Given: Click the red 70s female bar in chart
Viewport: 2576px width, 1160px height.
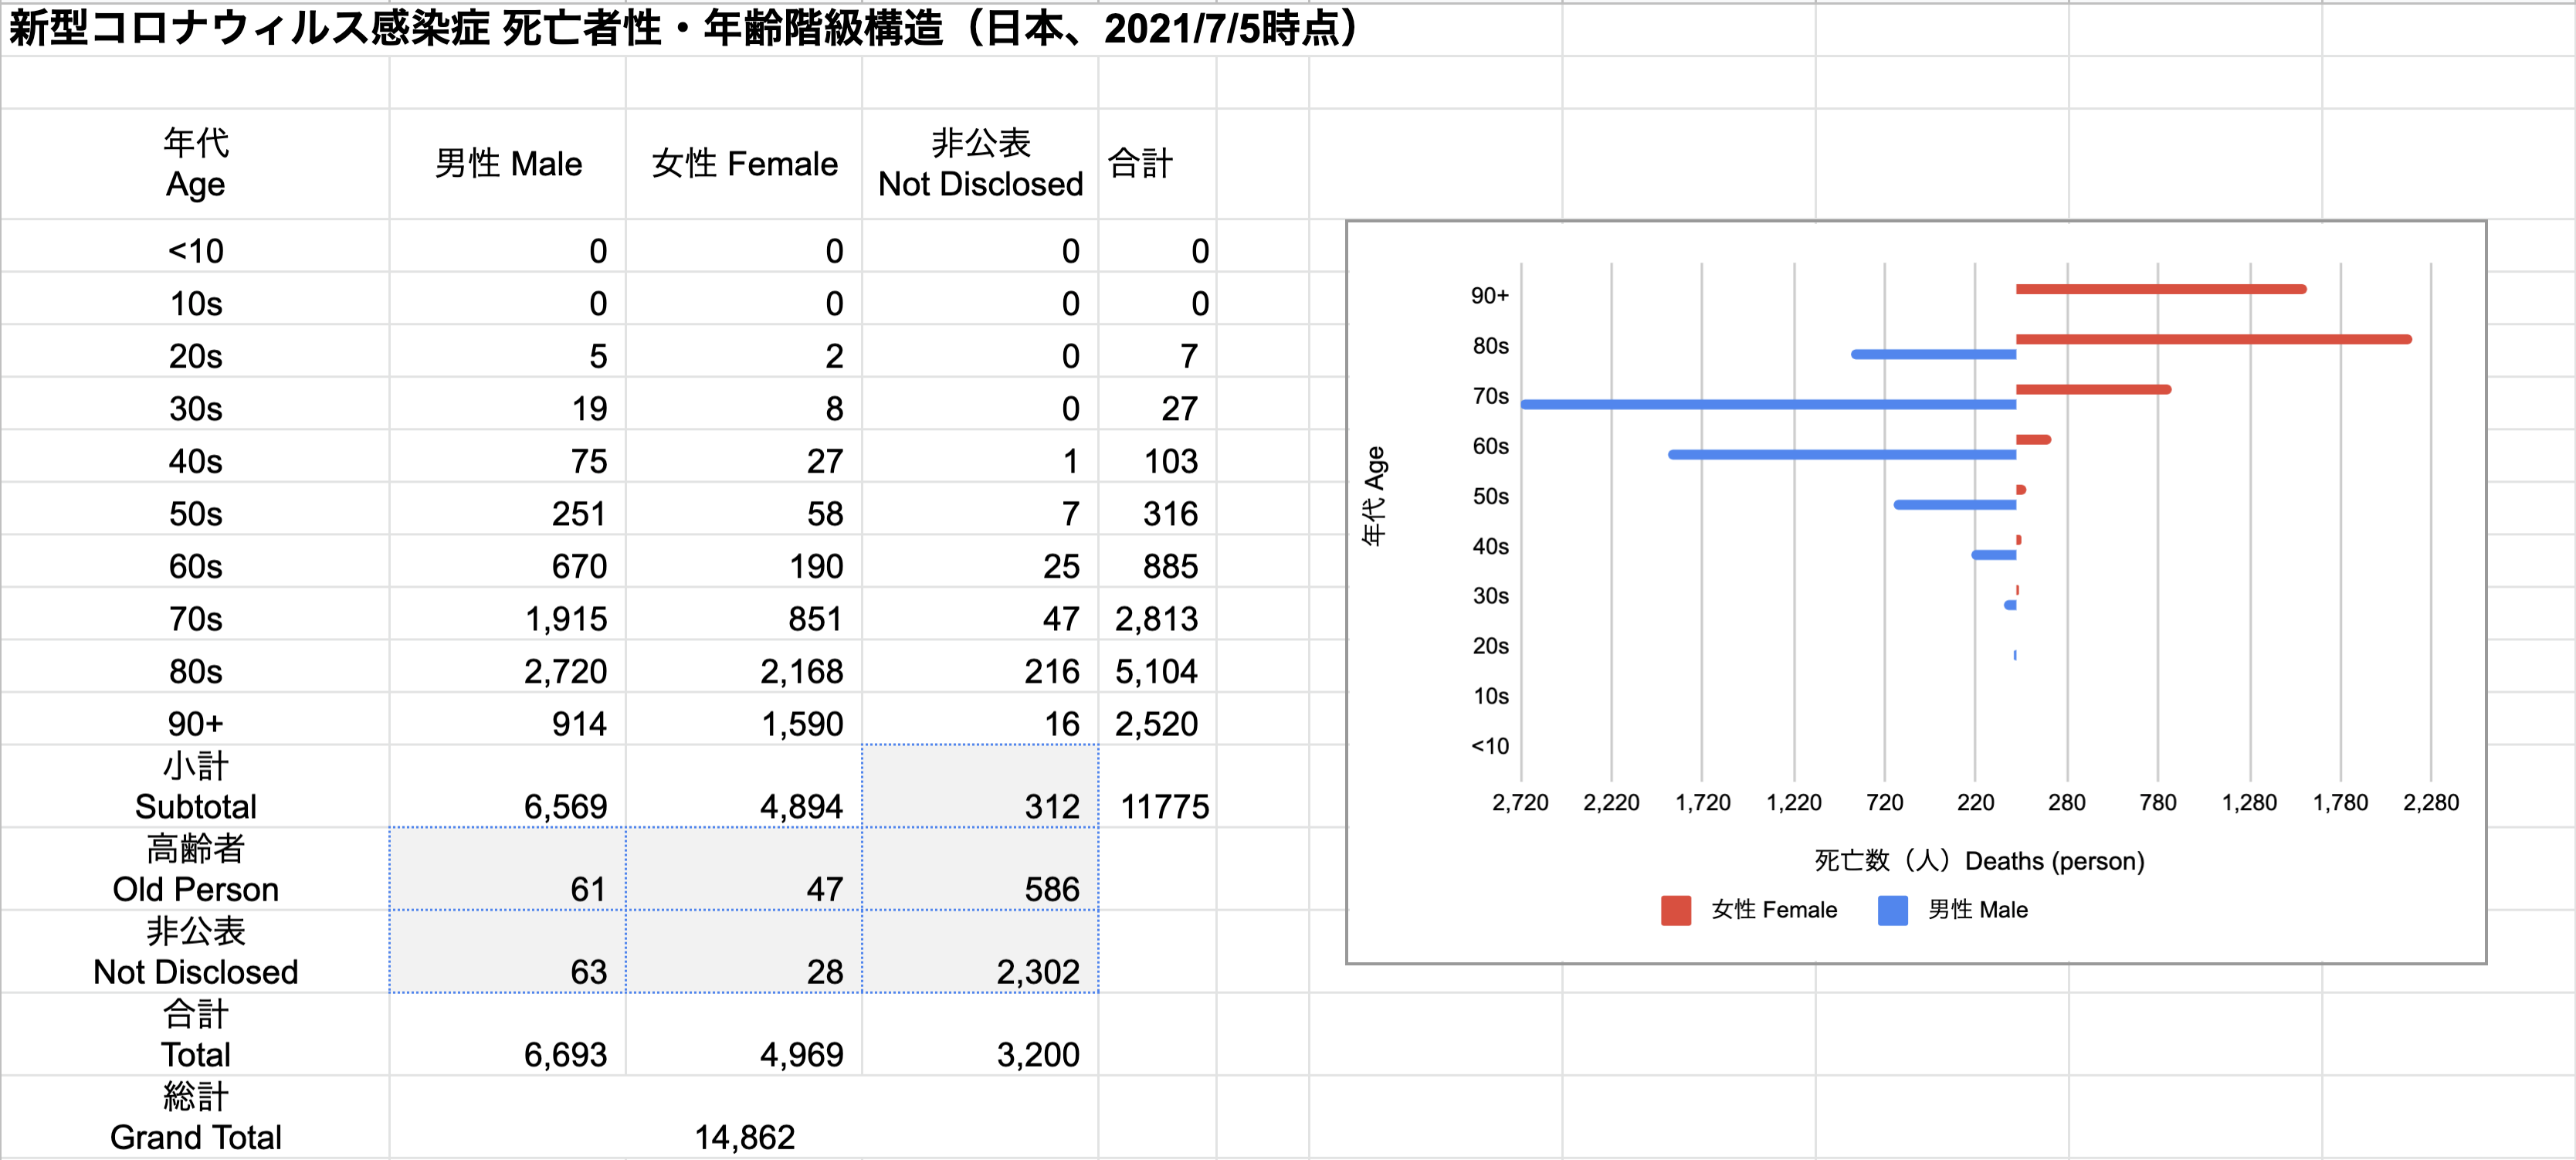Looking at the screenshot, I should (2094, 389).
